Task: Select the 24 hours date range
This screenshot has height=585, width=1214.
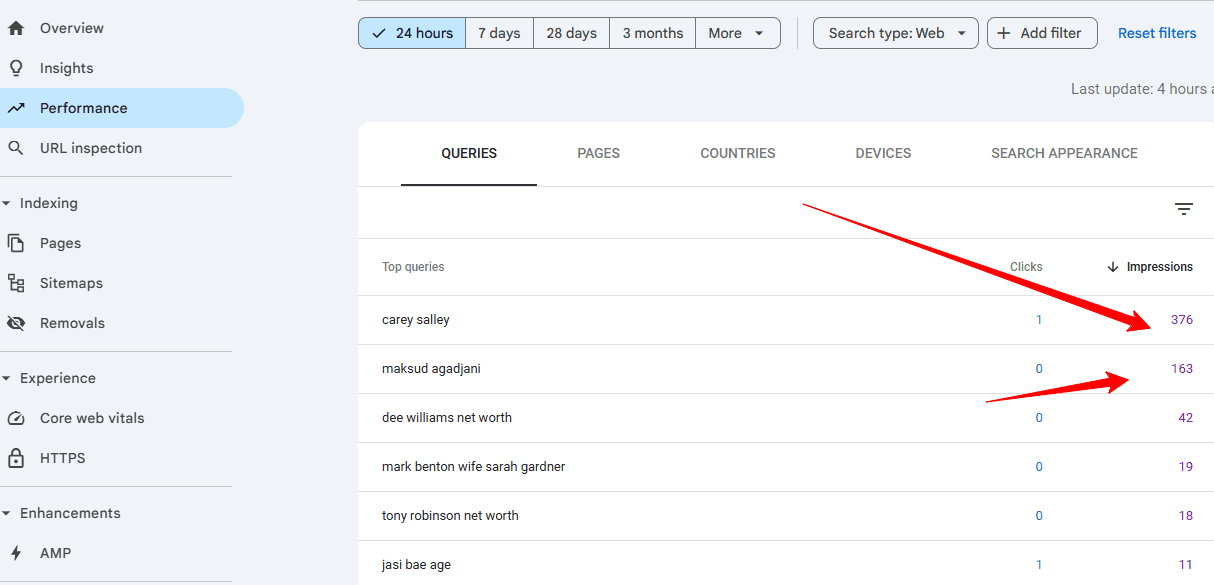Action: coord(412,33)
